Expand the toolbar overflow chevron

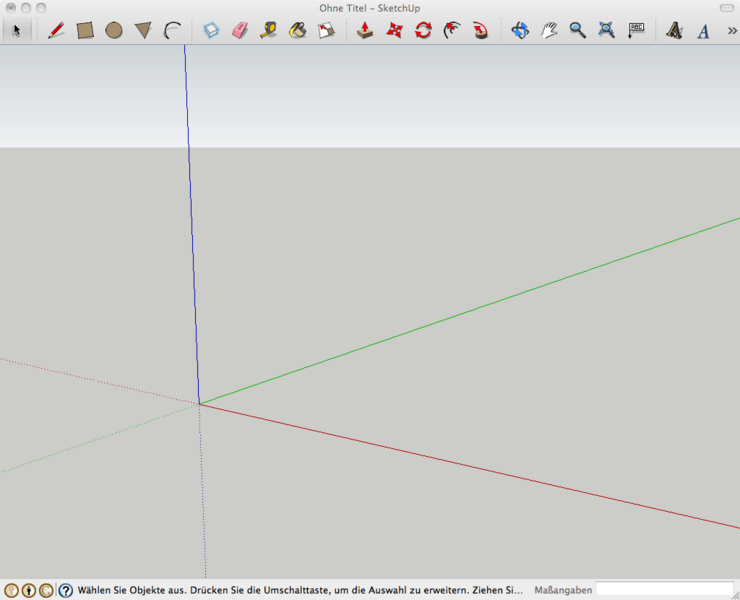[731, 30]
